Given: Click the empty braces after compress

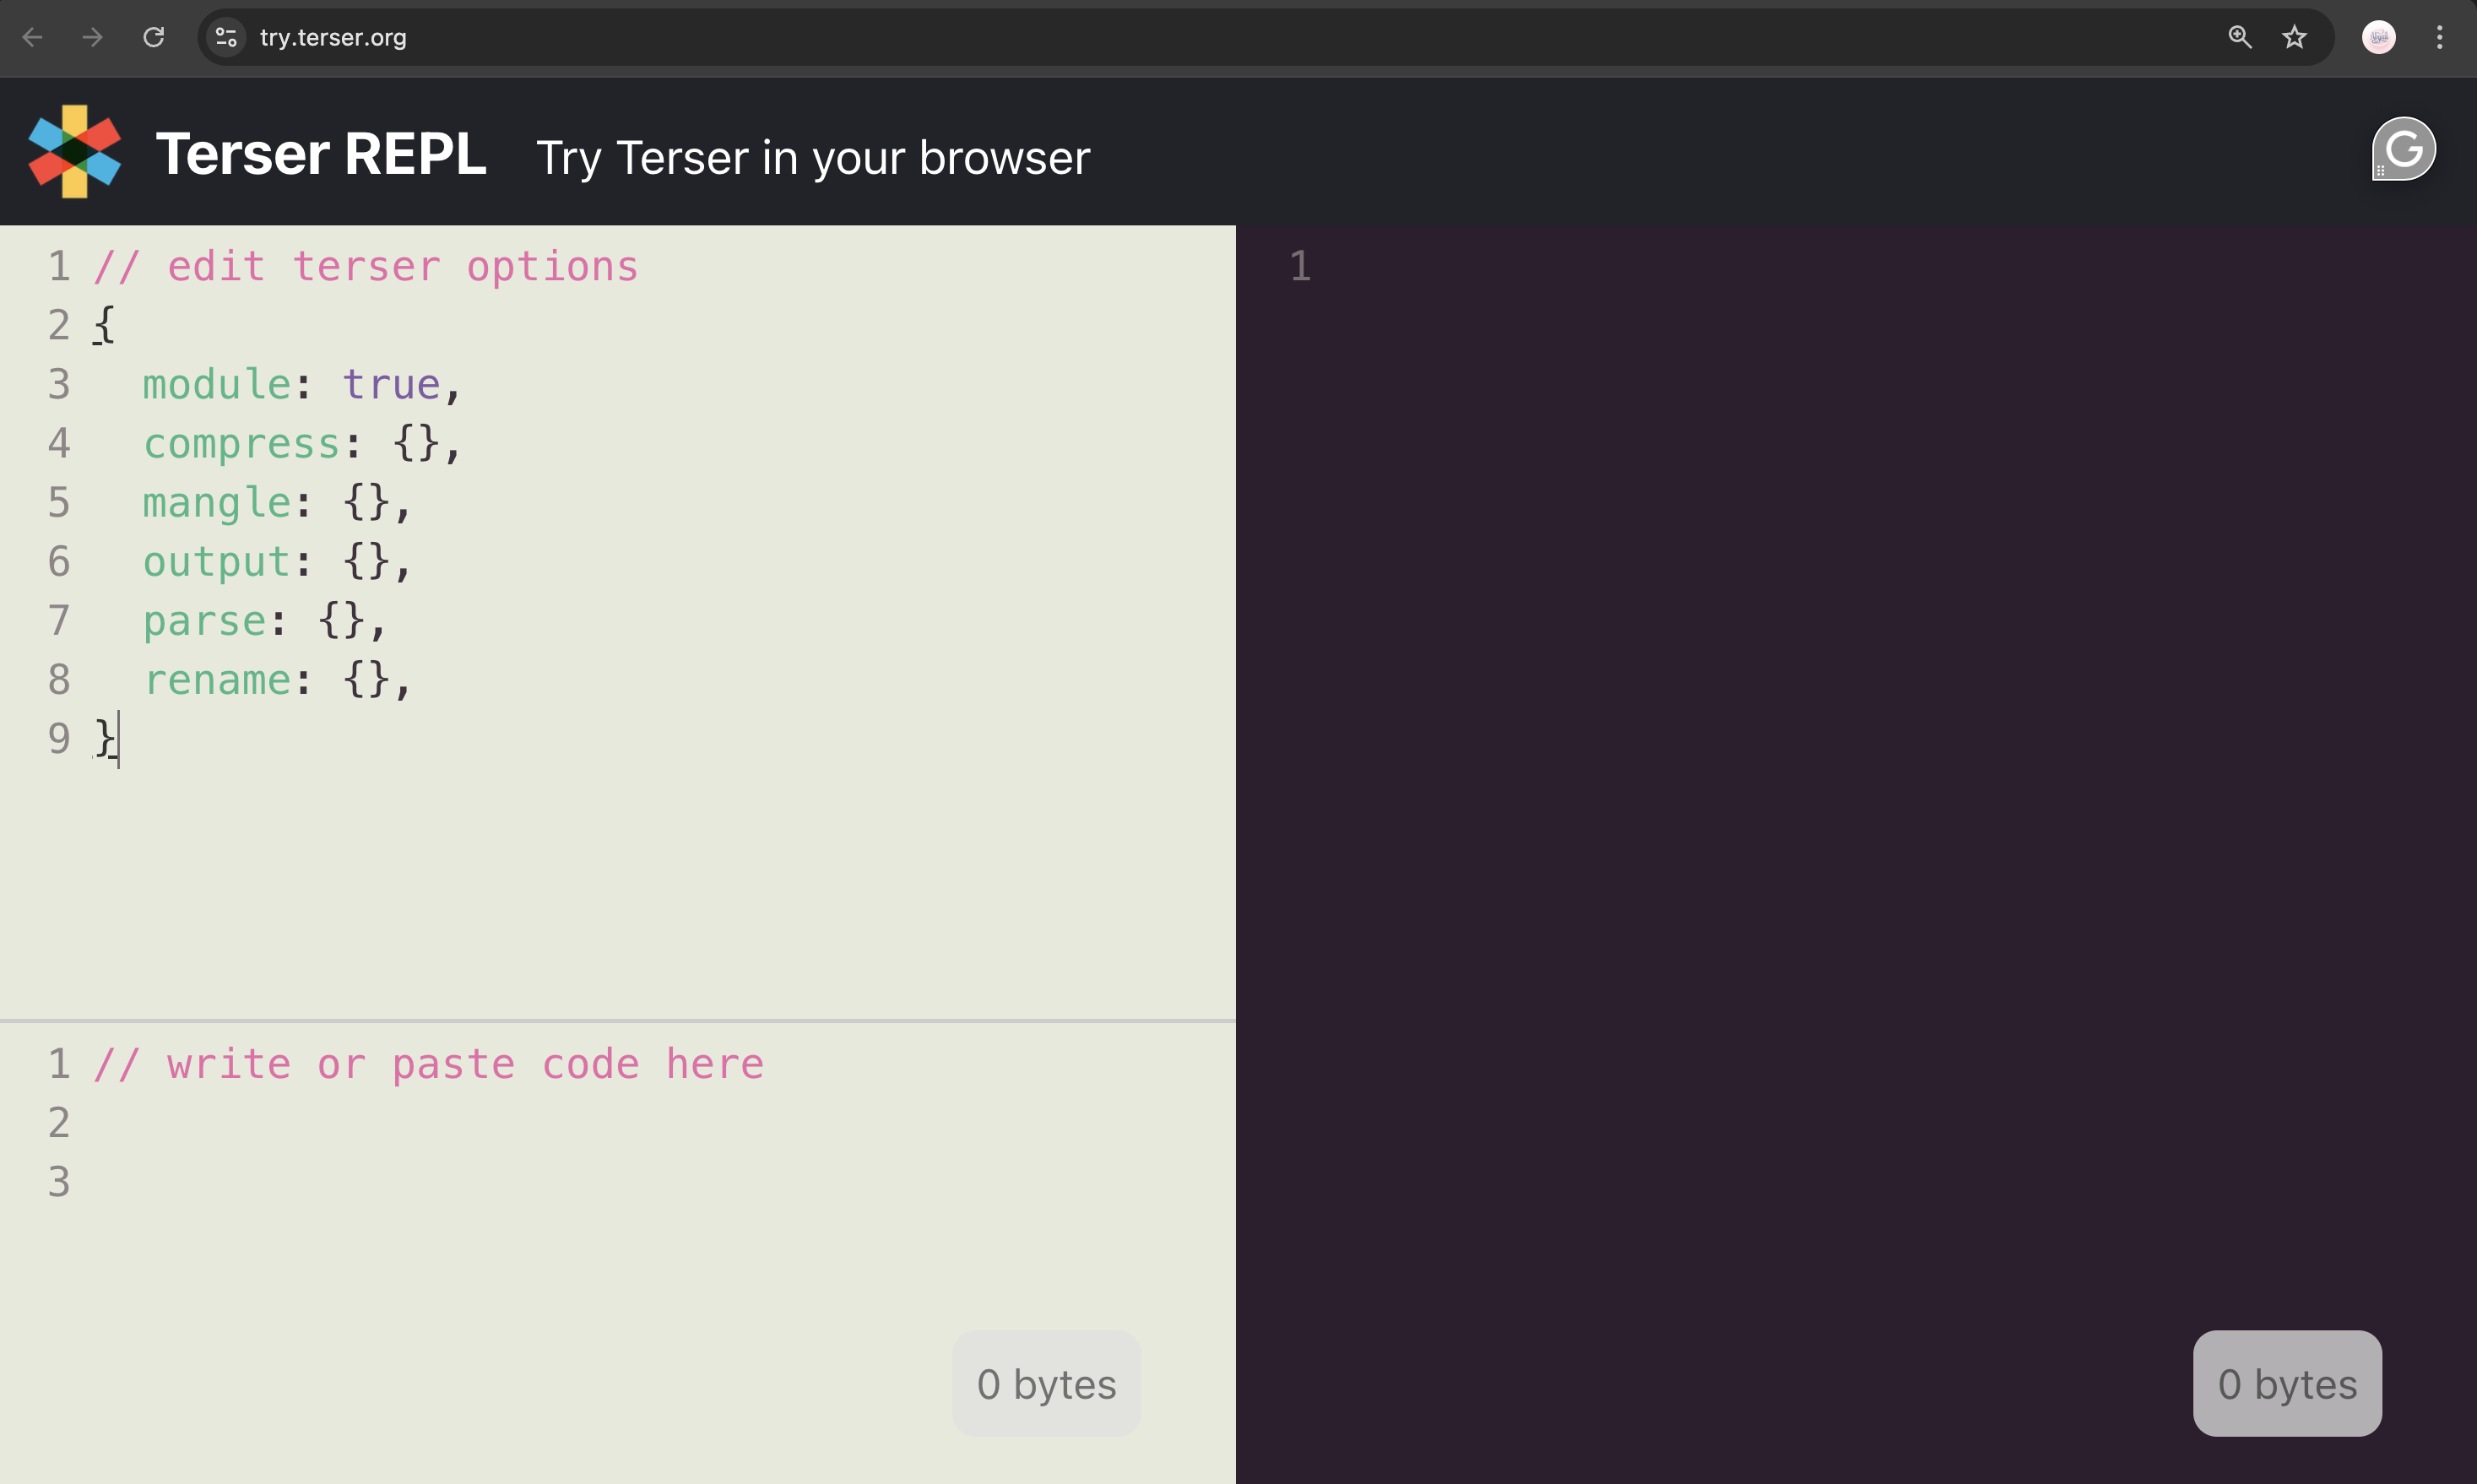Looking at the screenshot, I should (x=416, y=444).
